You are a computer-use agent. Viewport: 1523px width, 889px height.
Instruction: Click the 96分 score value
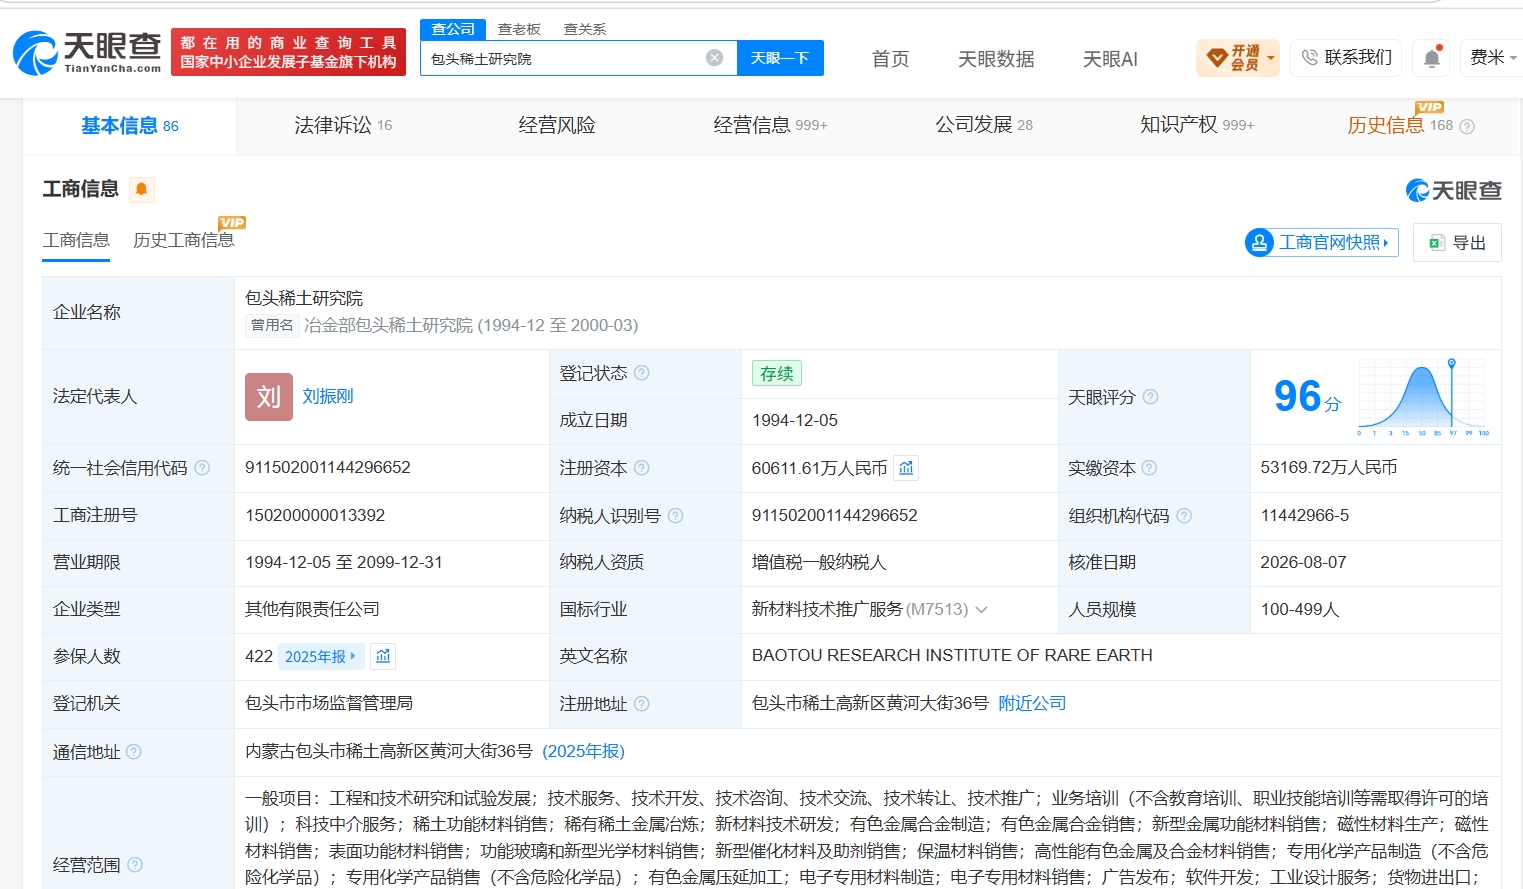pyautogui.click(x=1307, y=397)
